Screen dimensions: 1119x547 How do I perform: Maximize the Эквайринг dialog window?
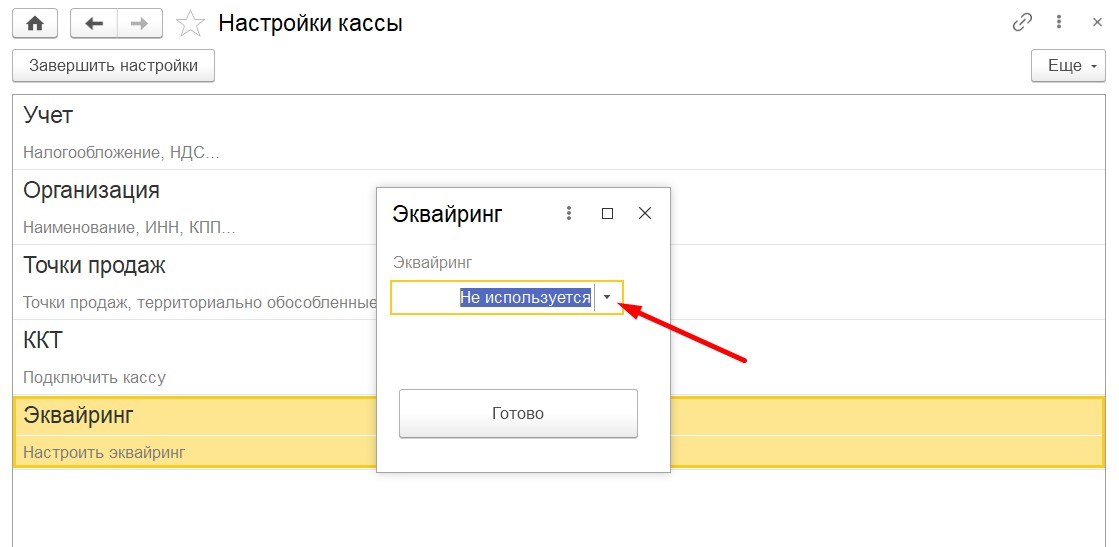pos(607,213)
